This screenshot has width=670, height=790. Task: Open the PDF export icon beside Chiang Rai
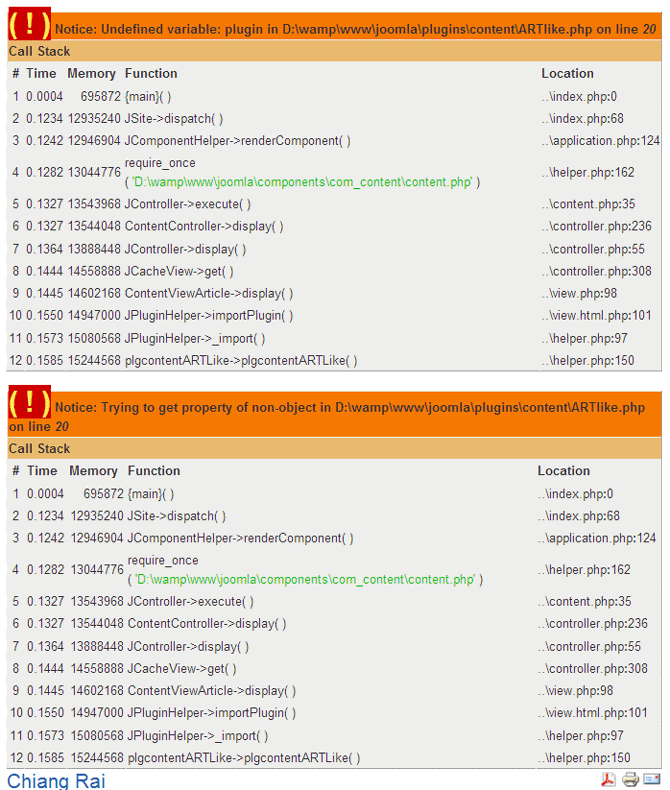coord(609,779)
